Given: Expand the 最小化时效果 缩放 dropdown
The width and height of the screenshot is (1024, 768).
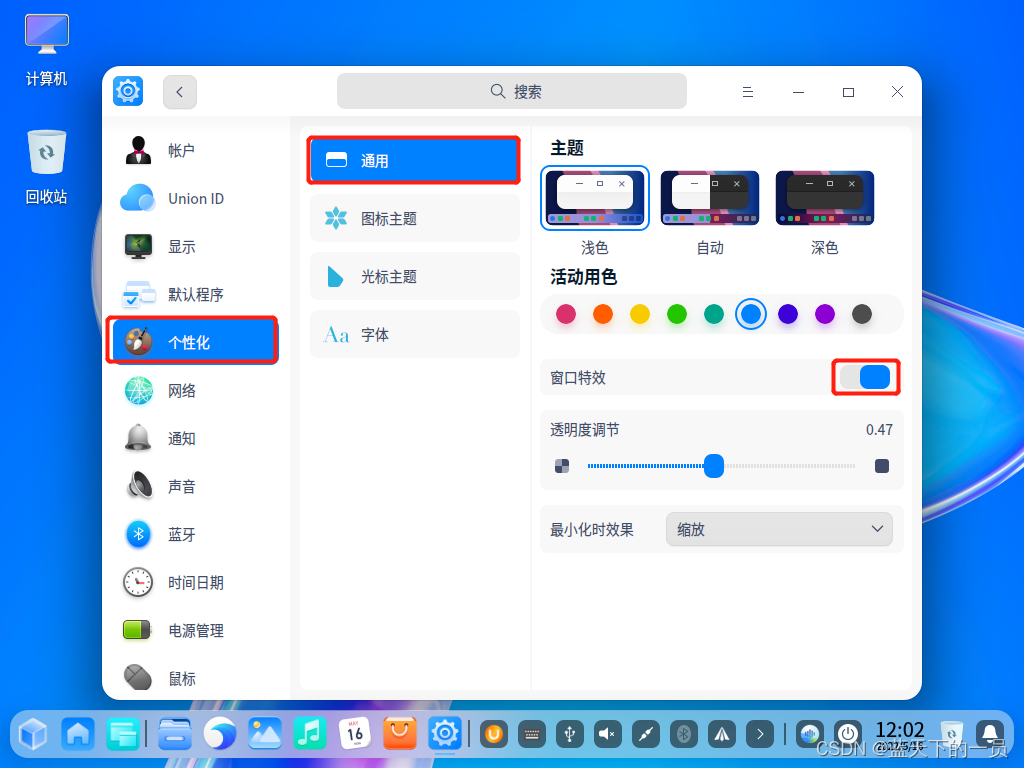Looking at the screenshot, I should (x=779, y=529).
